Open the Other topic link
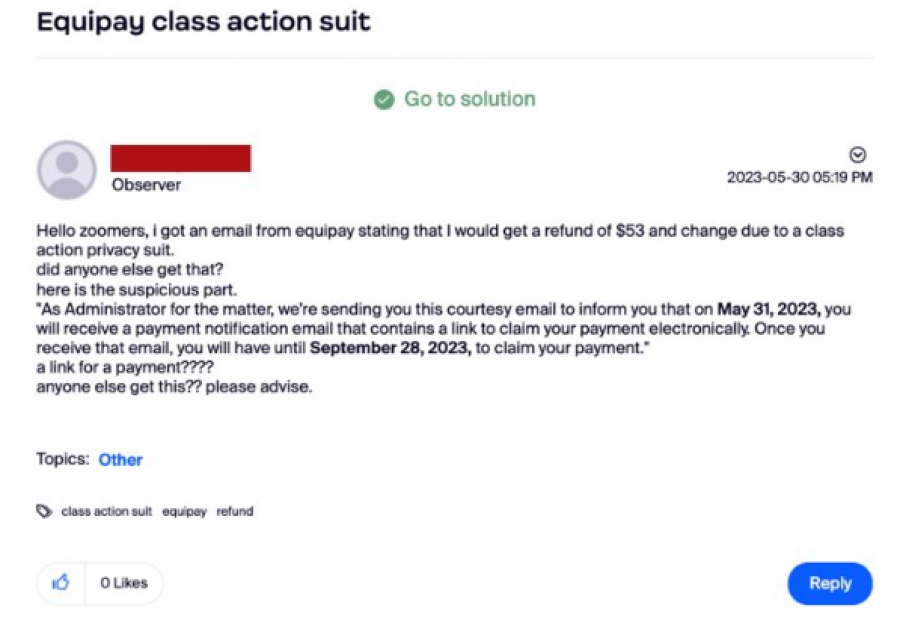The height and width of the screenshot is (629, 900). tap(121, 460)
